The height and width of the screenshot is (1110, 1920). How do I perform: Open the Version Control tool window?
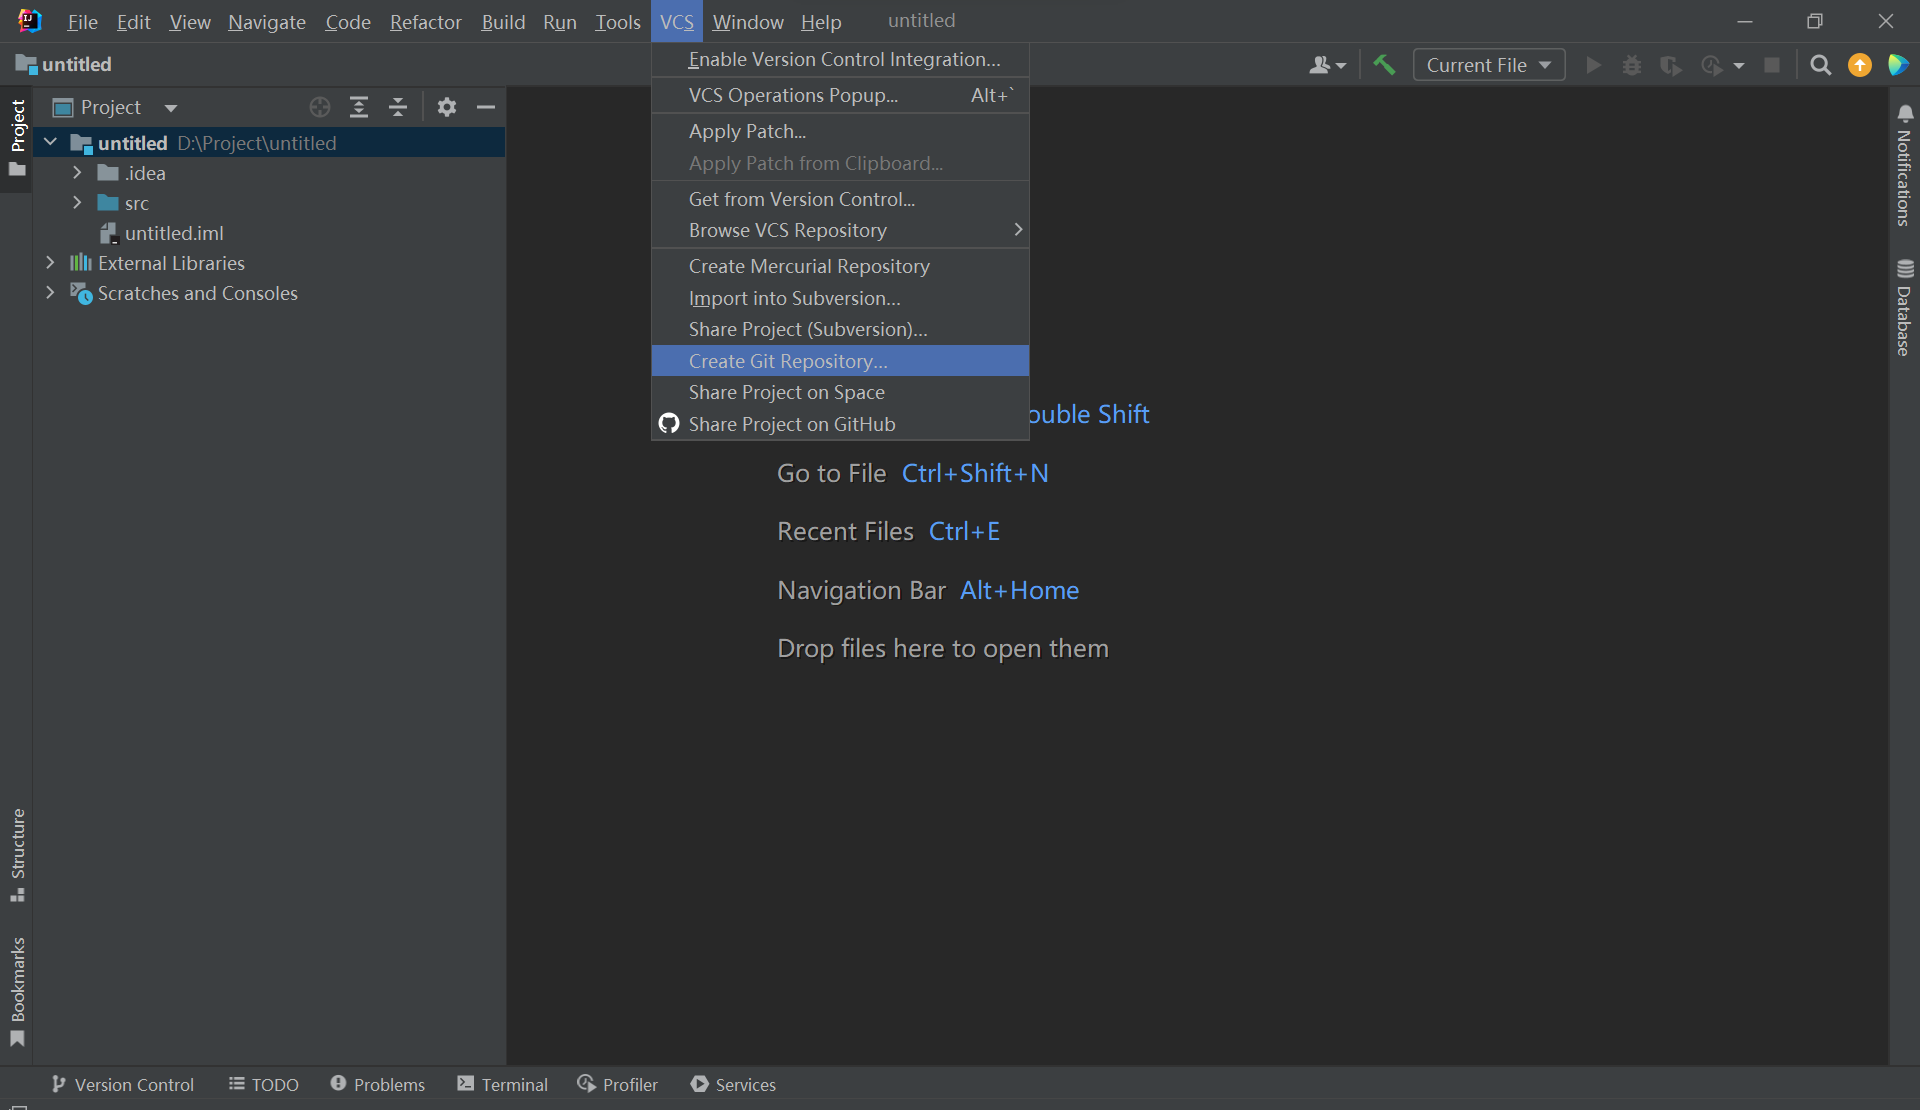click(123, 1084)
